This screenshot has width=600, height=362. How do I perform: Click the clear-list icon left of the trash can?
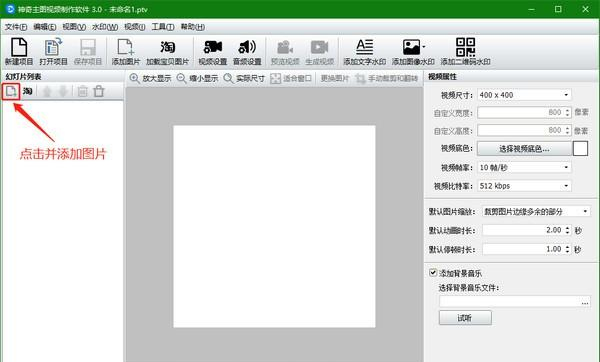[x=82, y=91]
